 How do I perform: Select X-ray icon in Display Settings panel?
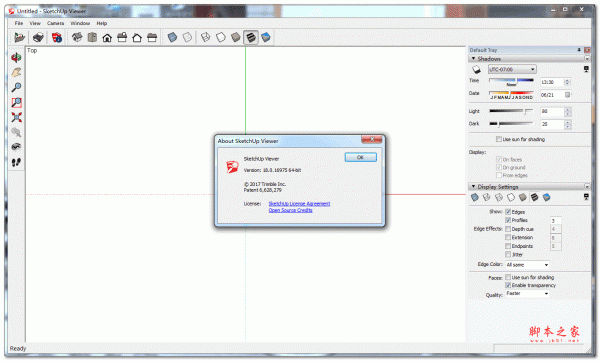(474, 197)
